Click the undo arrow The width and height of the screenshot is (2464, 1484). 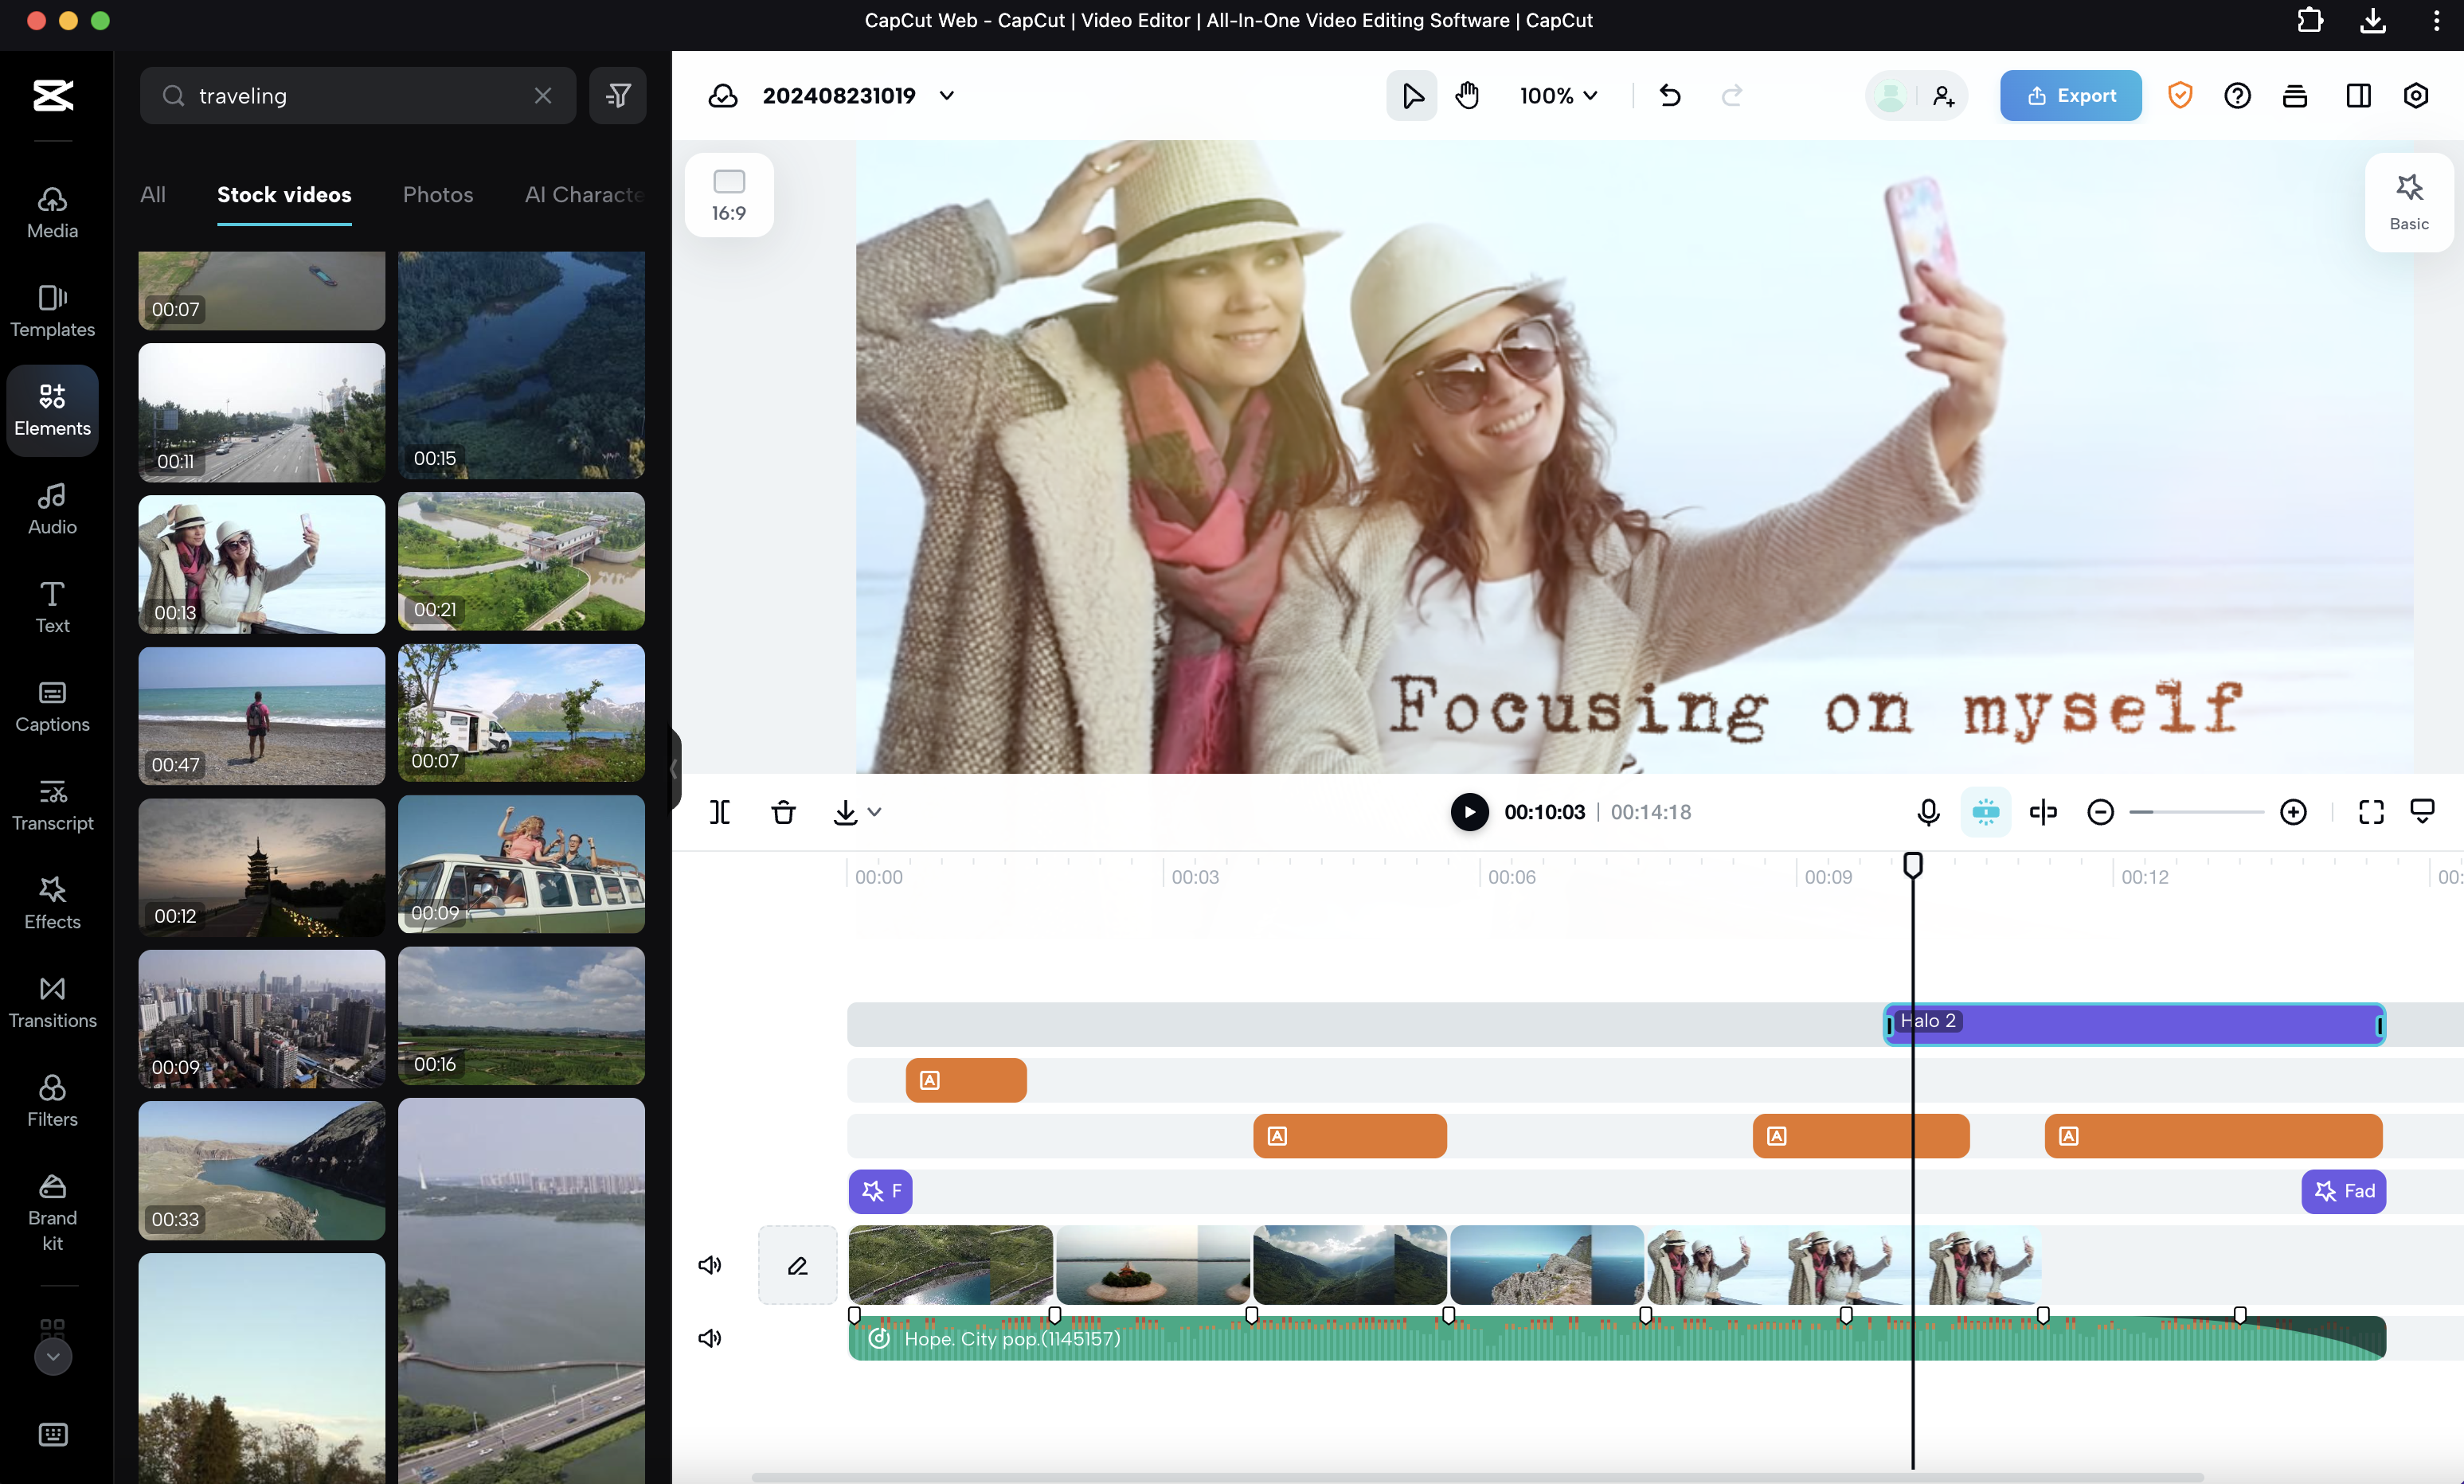click(1670, 96)
